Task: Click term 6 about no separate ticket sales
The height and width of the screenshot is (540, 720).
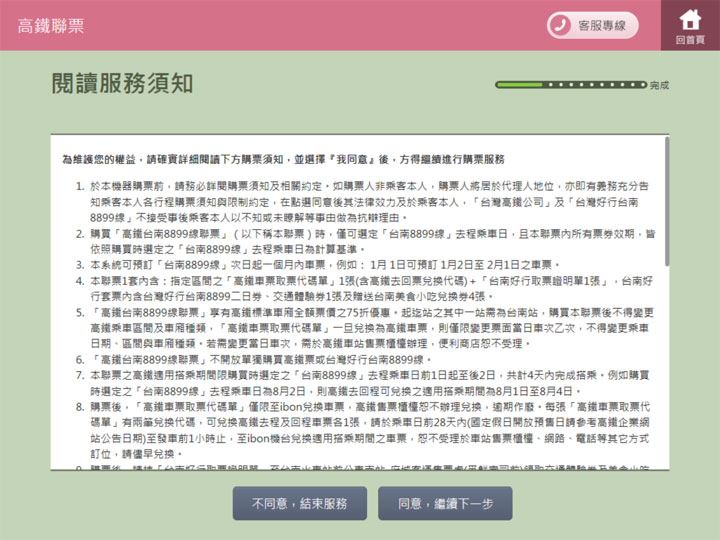Action: coord(260,359)
